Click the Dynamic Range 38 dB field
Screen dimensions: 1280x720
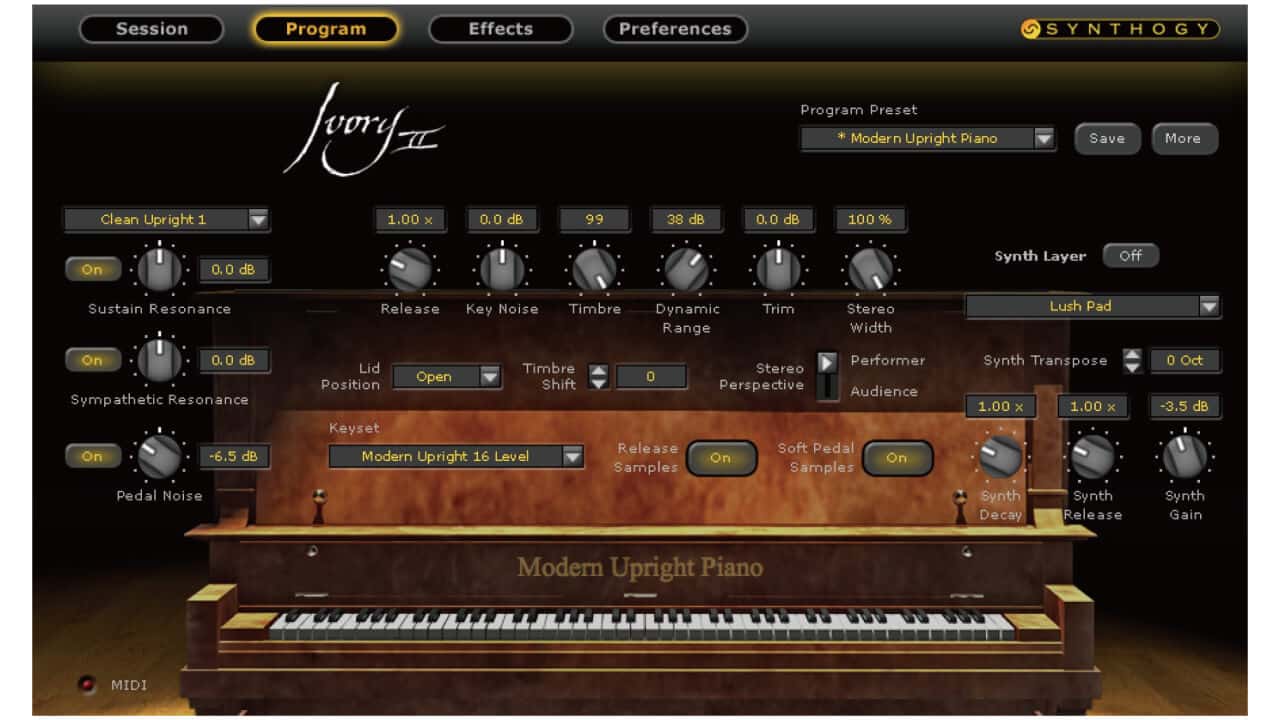click(x=687, y=219)
